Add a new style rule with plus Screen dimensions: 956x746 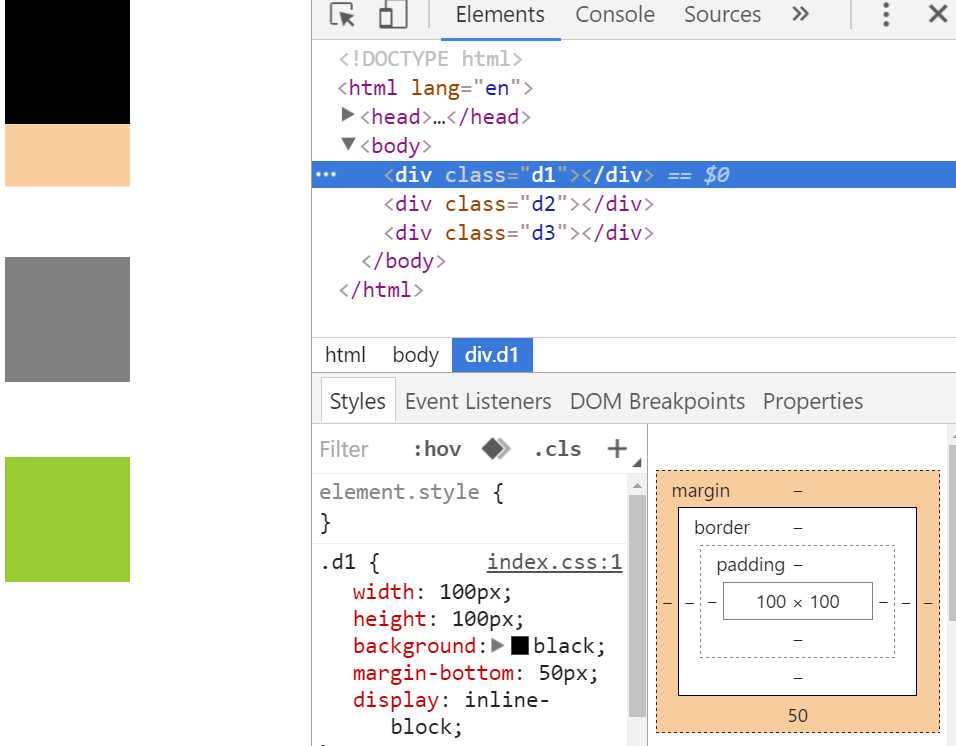tap(617, 449)
